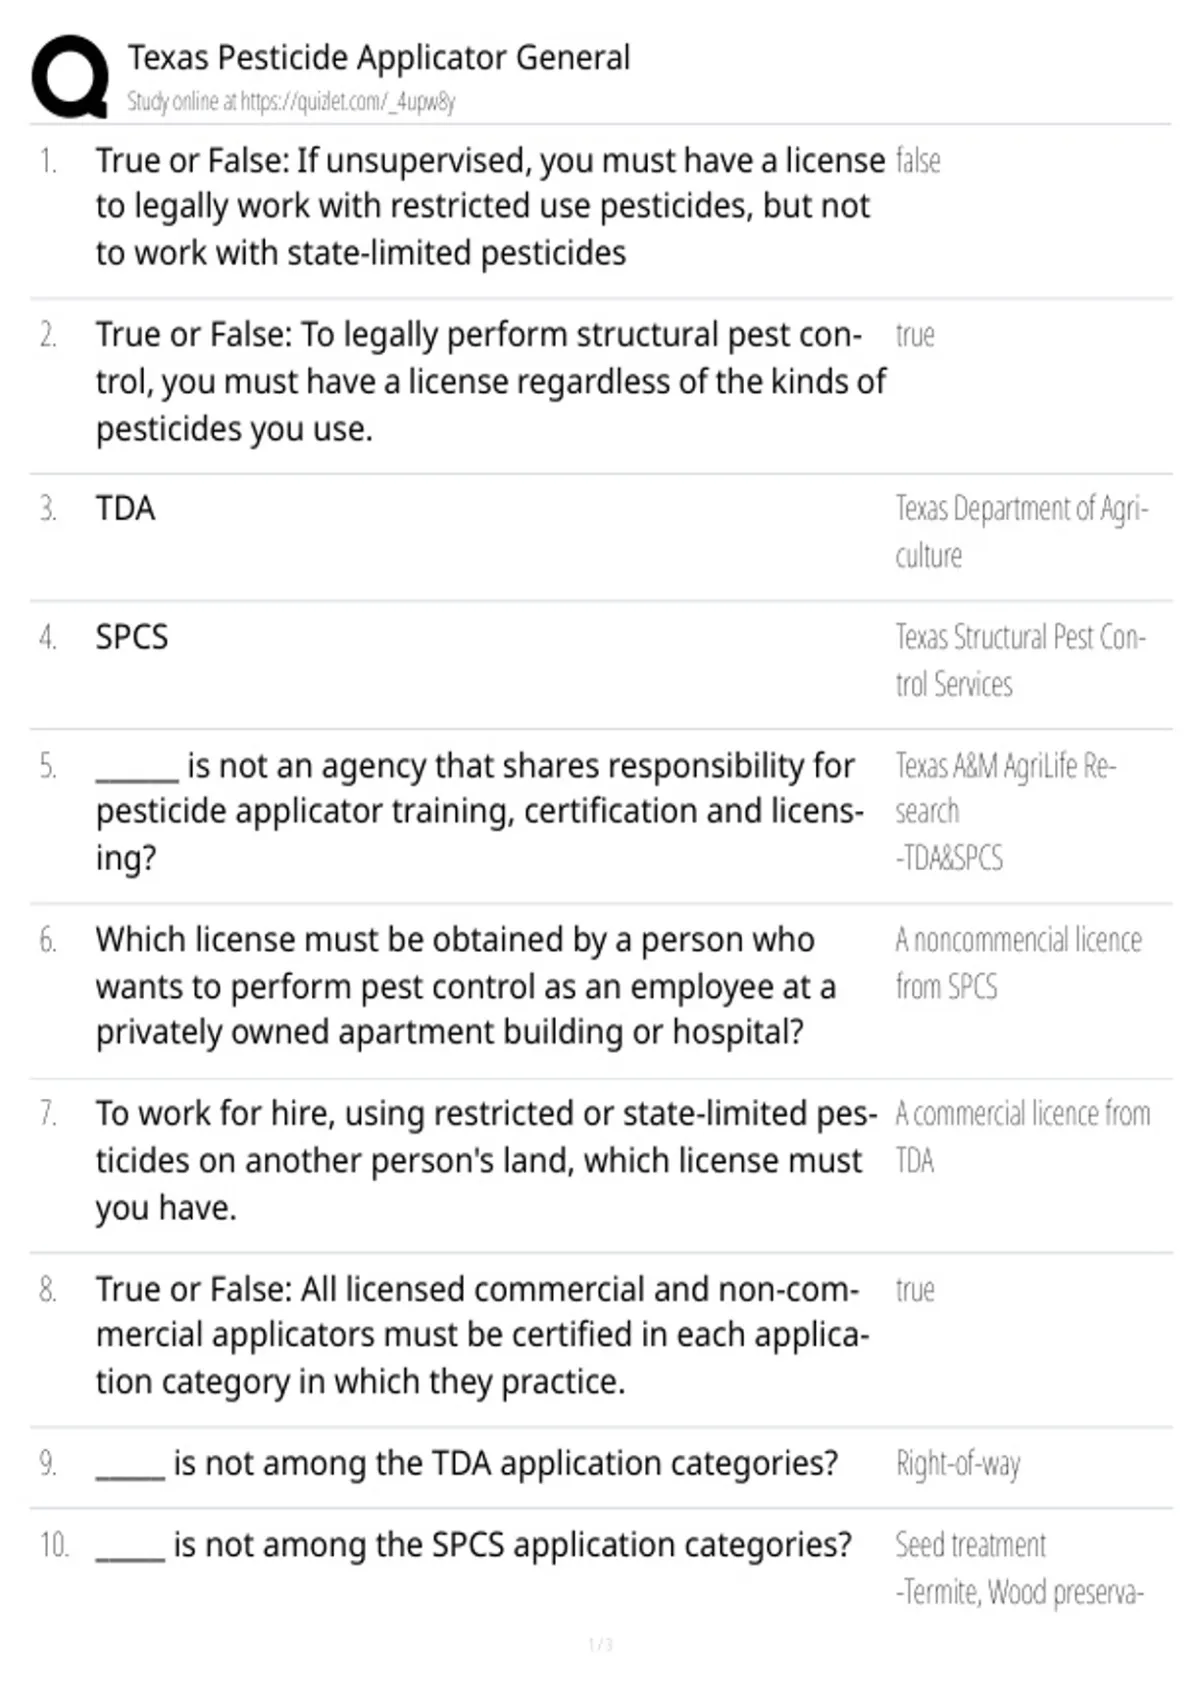
Task: Click the answer 'false' for question 1
Action: click(x=918, y=161)
